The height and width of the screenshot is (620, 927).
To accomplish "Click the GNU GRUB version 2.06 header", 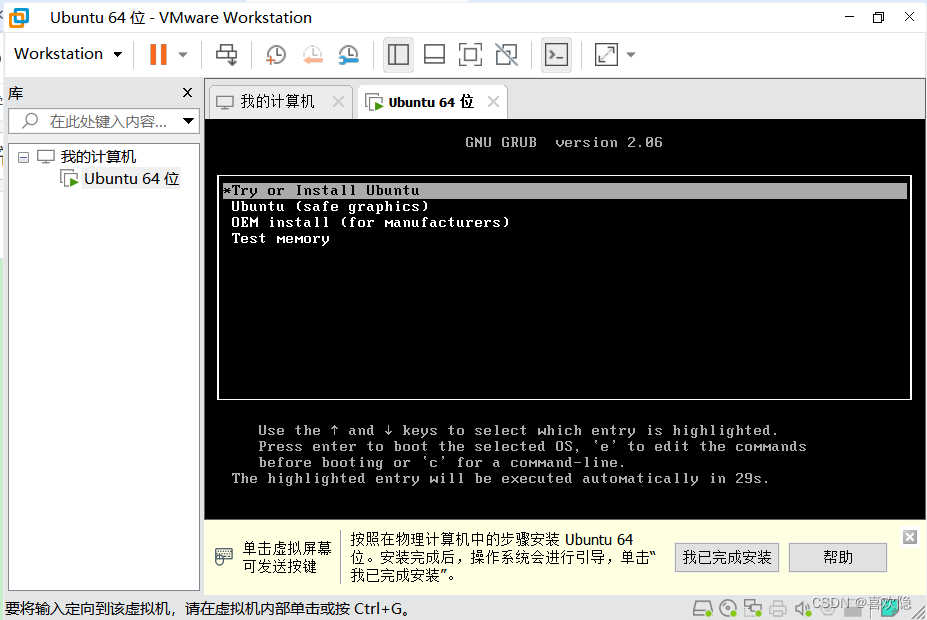I will (563, 142).
